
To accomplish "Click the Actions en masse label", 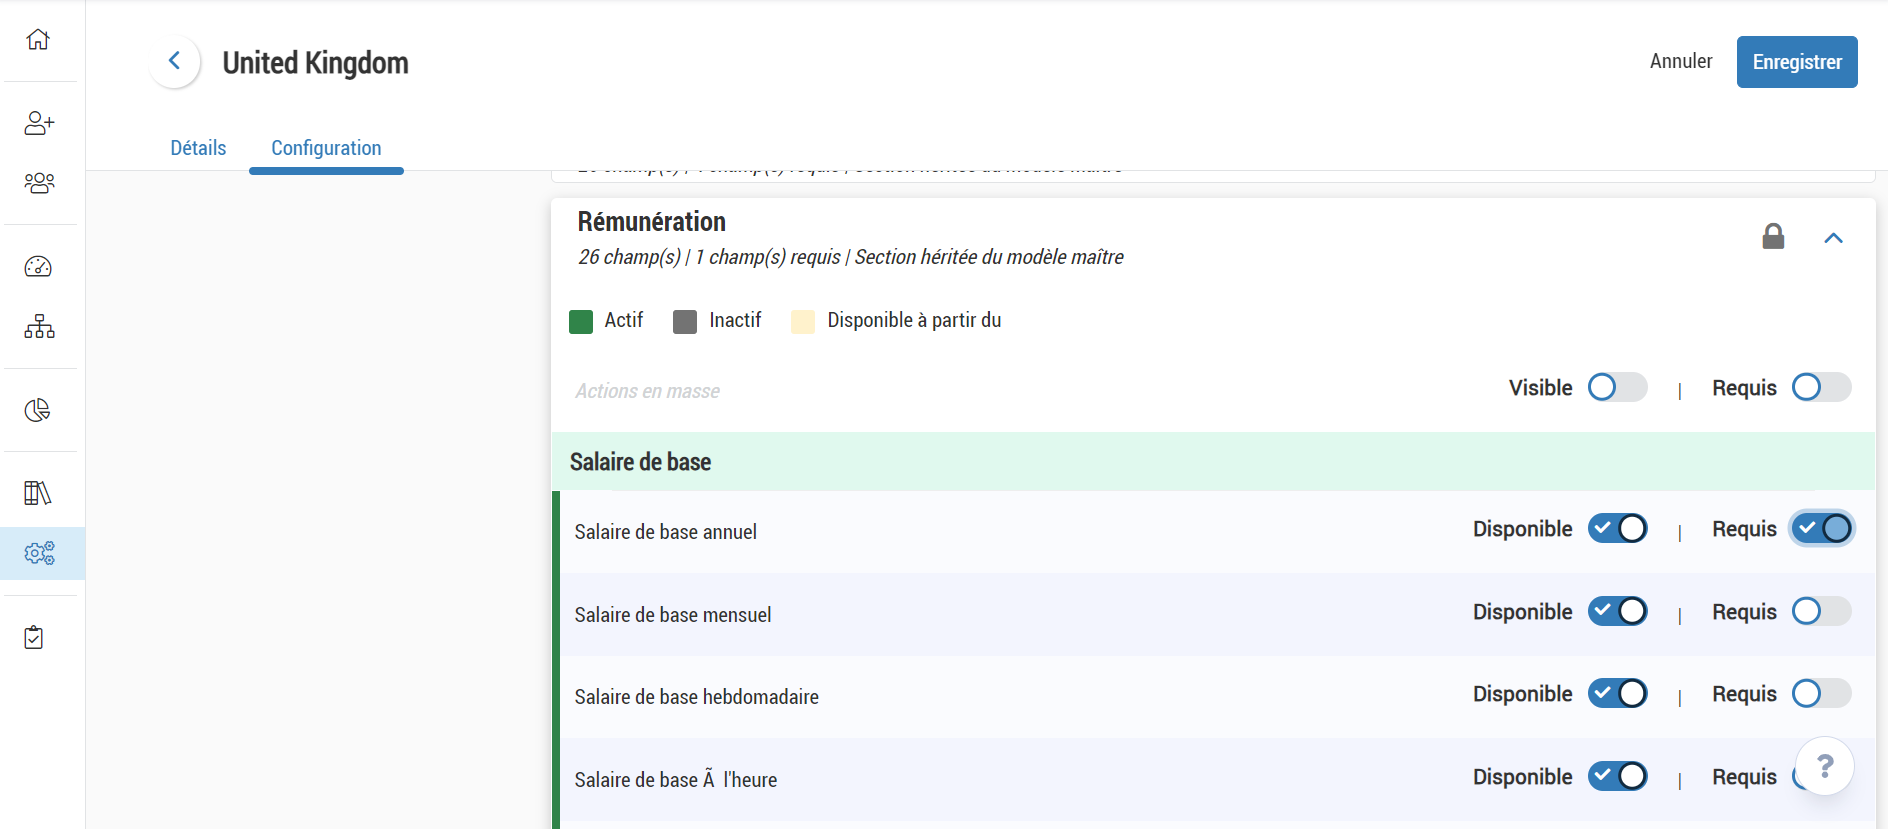I will click(x=647, y=391).
